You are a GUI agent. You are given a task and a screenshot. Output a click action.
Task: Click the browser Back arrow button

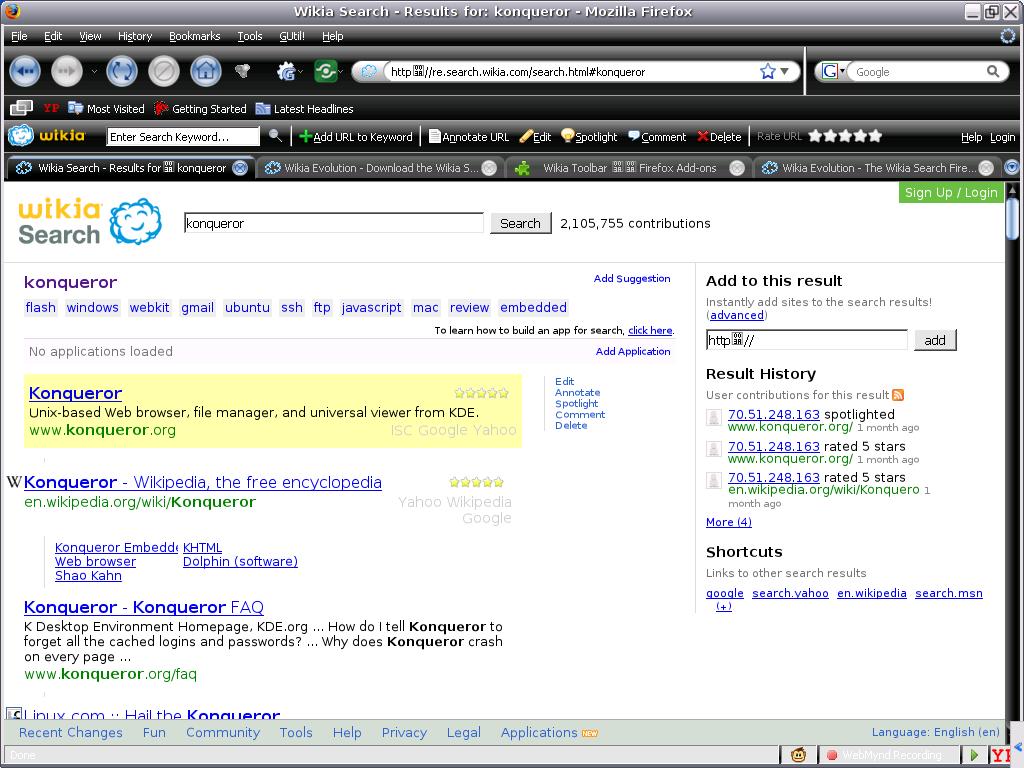pos(25,71)
